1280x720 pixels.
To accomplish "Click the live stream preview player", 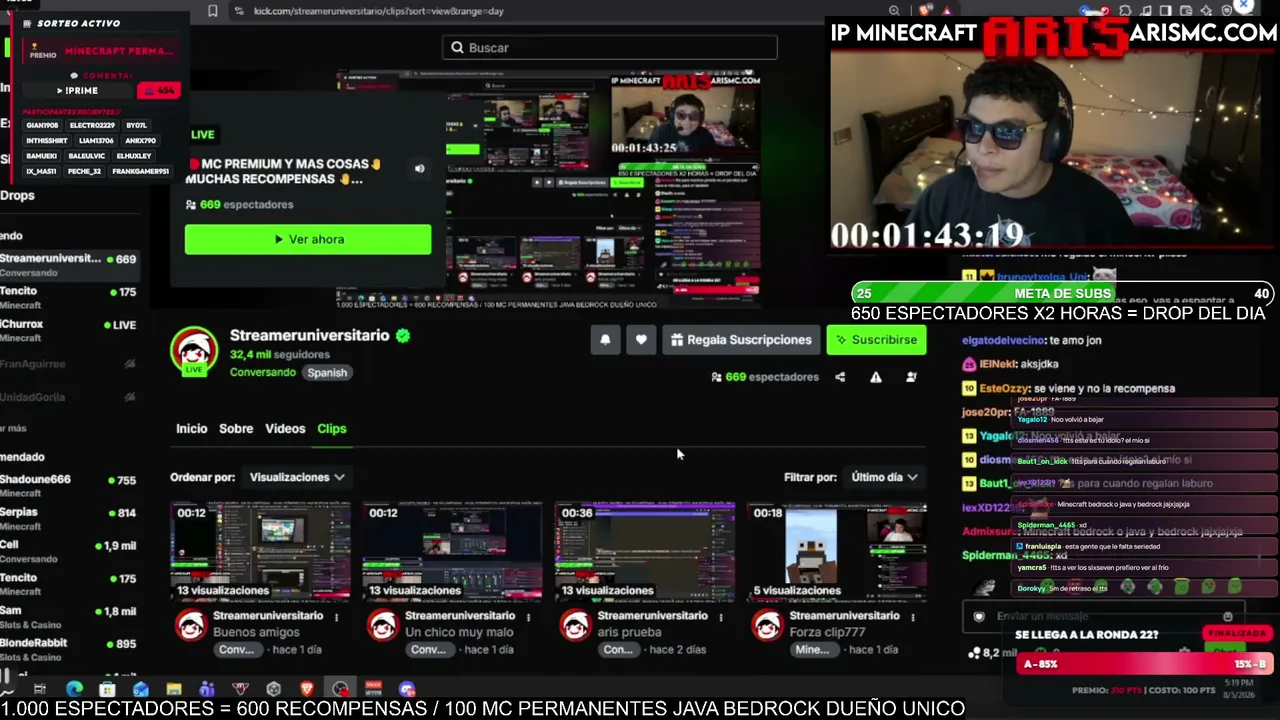I will [x=550, y=190].
